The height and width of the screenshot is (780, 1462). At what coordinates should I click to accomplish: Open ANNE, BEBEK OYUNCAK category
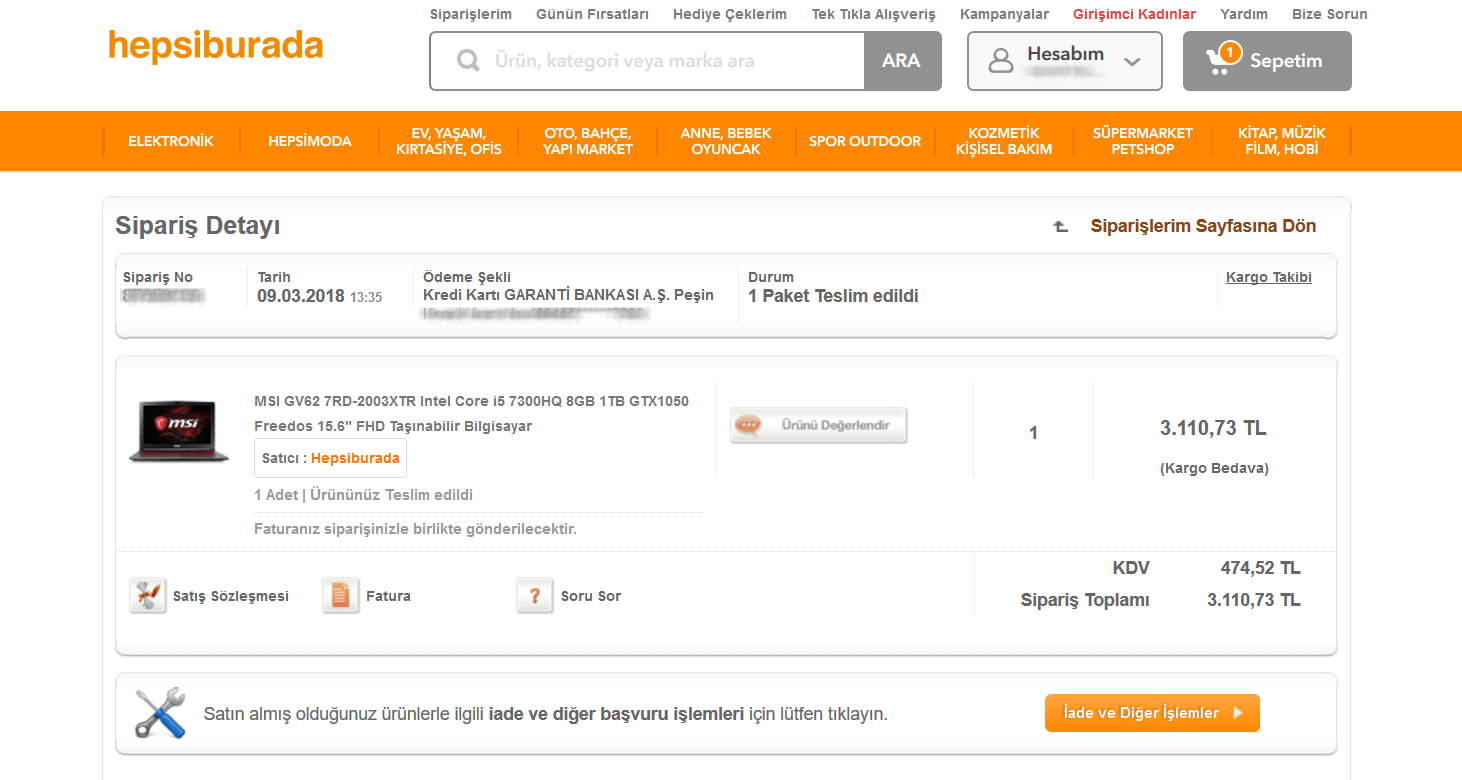point(726,141)
